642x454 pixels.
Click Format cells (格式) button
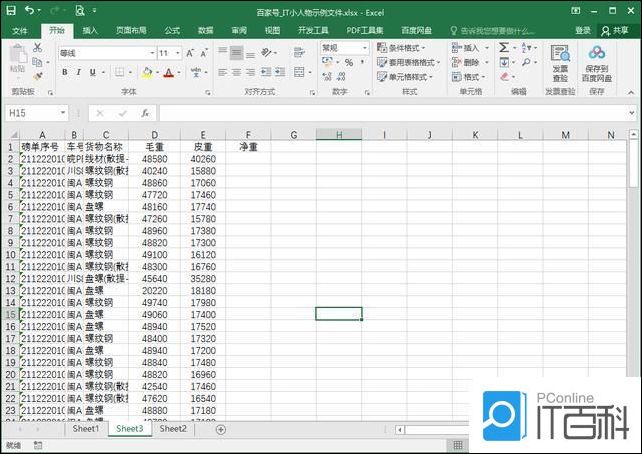click(x=469, y=77)
